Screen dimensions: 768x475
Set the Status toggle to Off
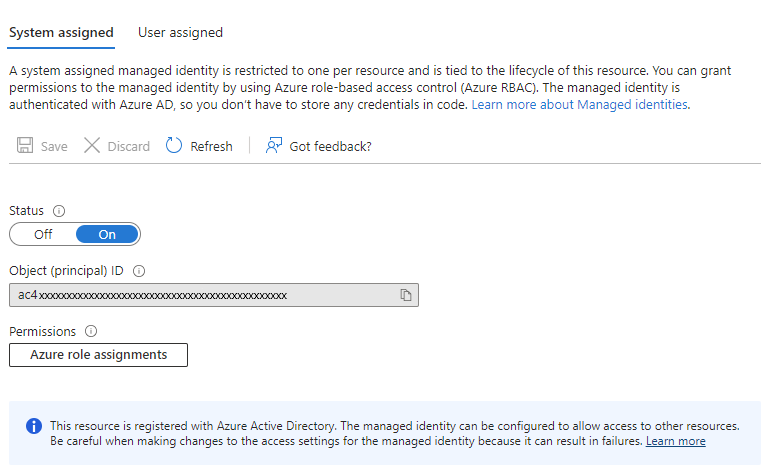pos(43,234)
